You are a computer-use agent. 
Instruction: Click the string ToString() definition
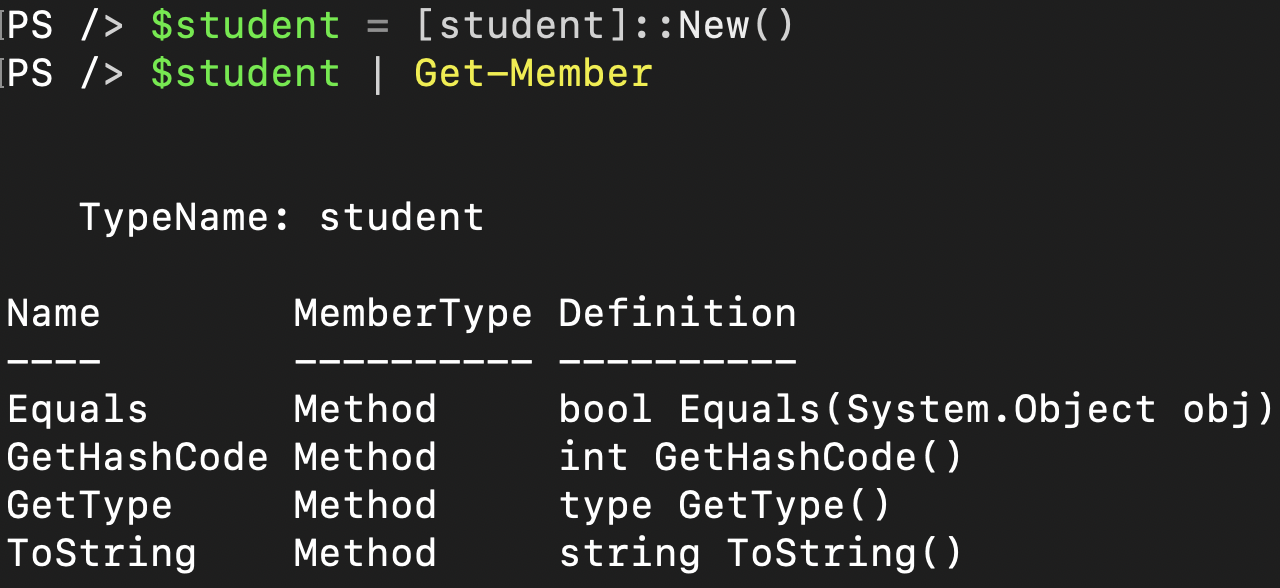[761, 553]
